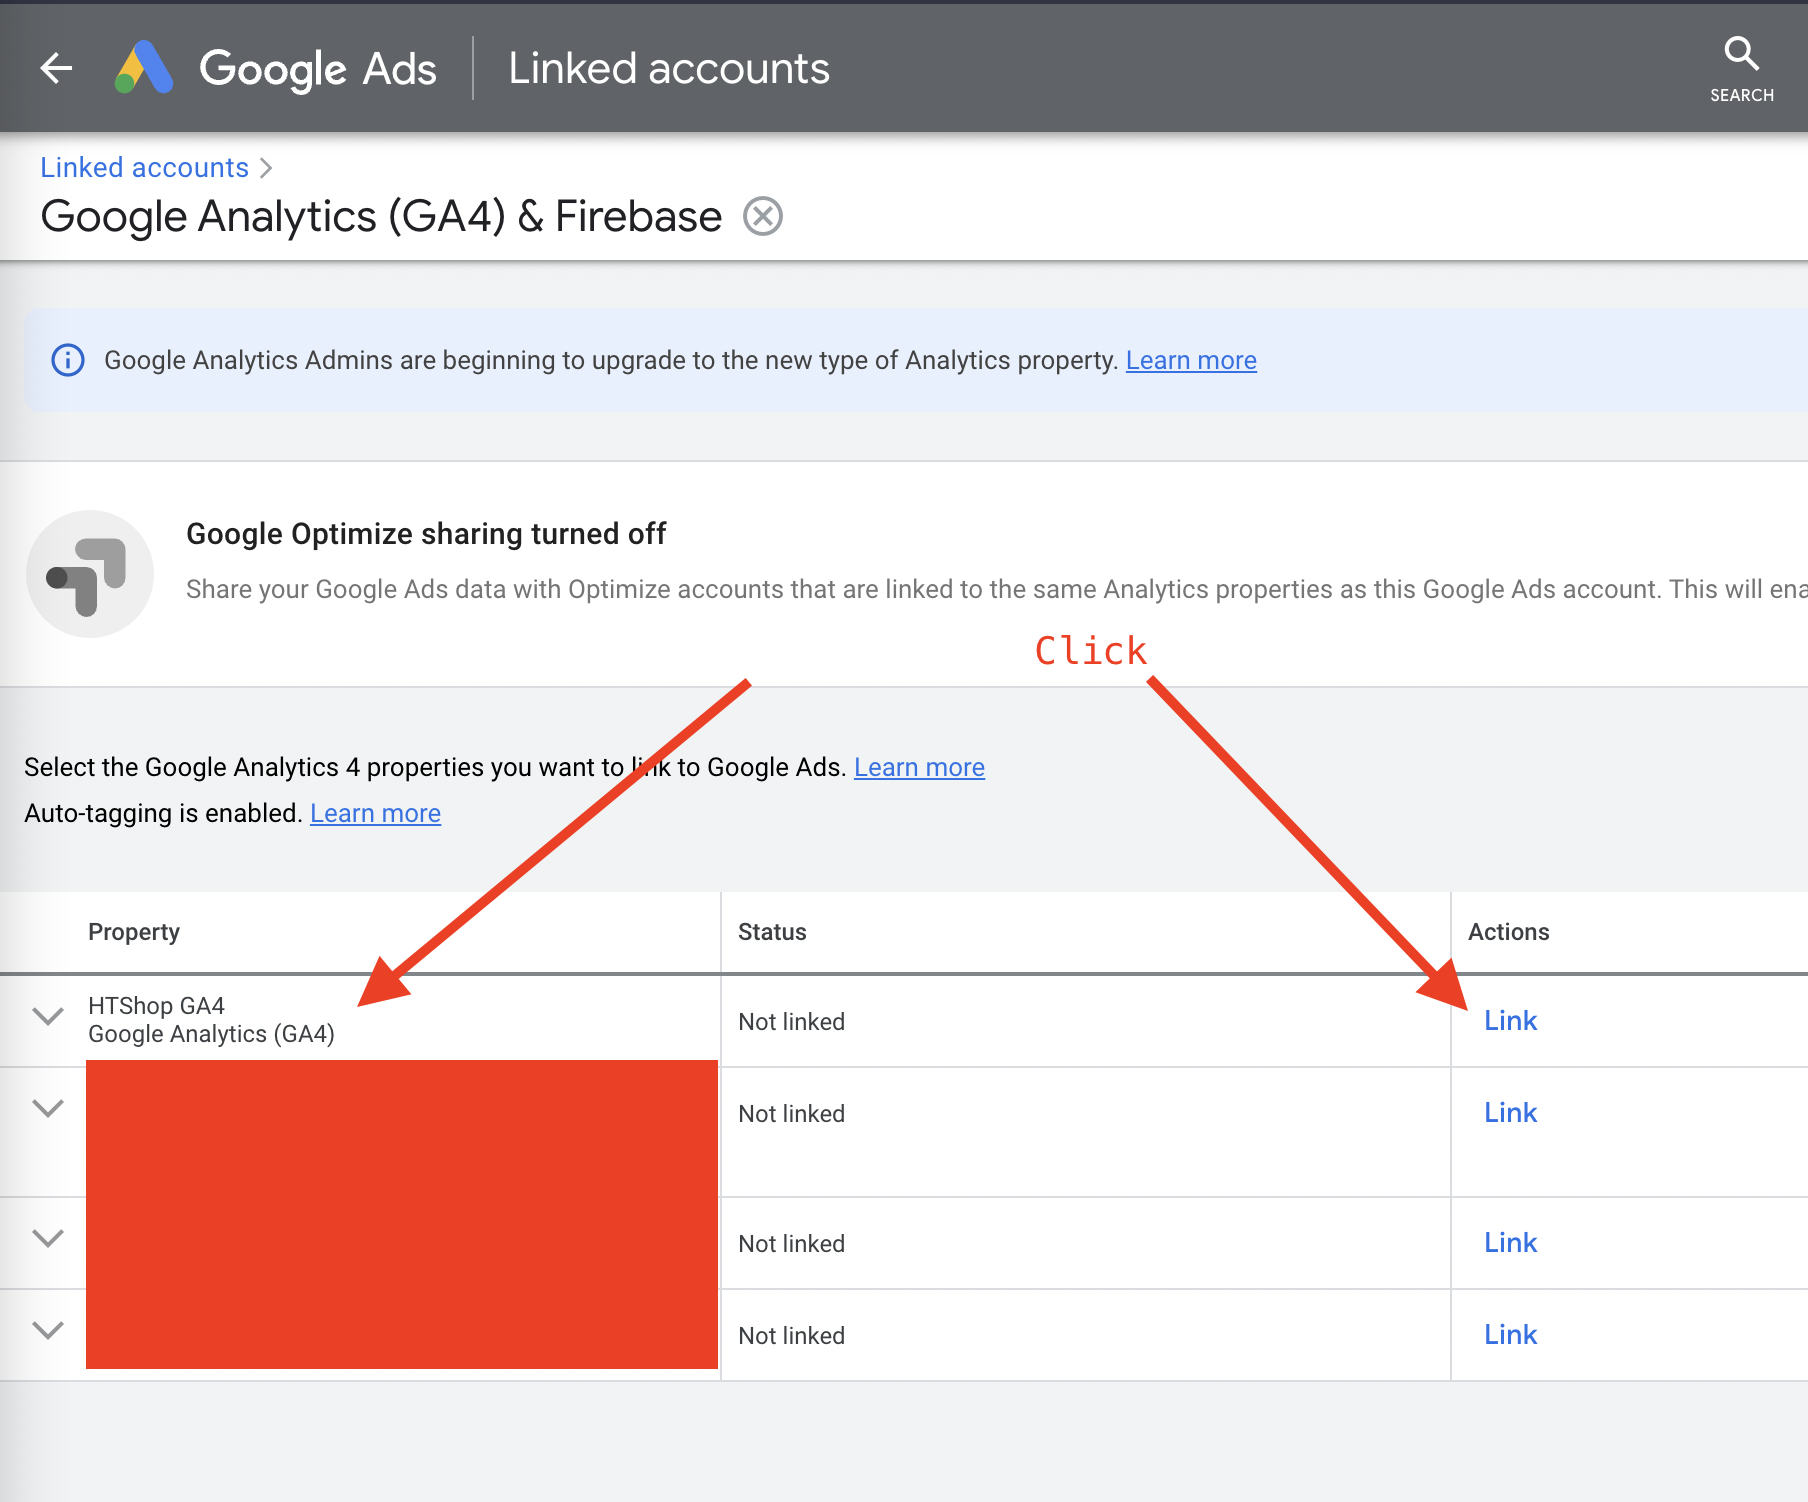The image size is (1808, 1502).
Task: Click the info icon in the blue banner
Action: click(68, 360)
